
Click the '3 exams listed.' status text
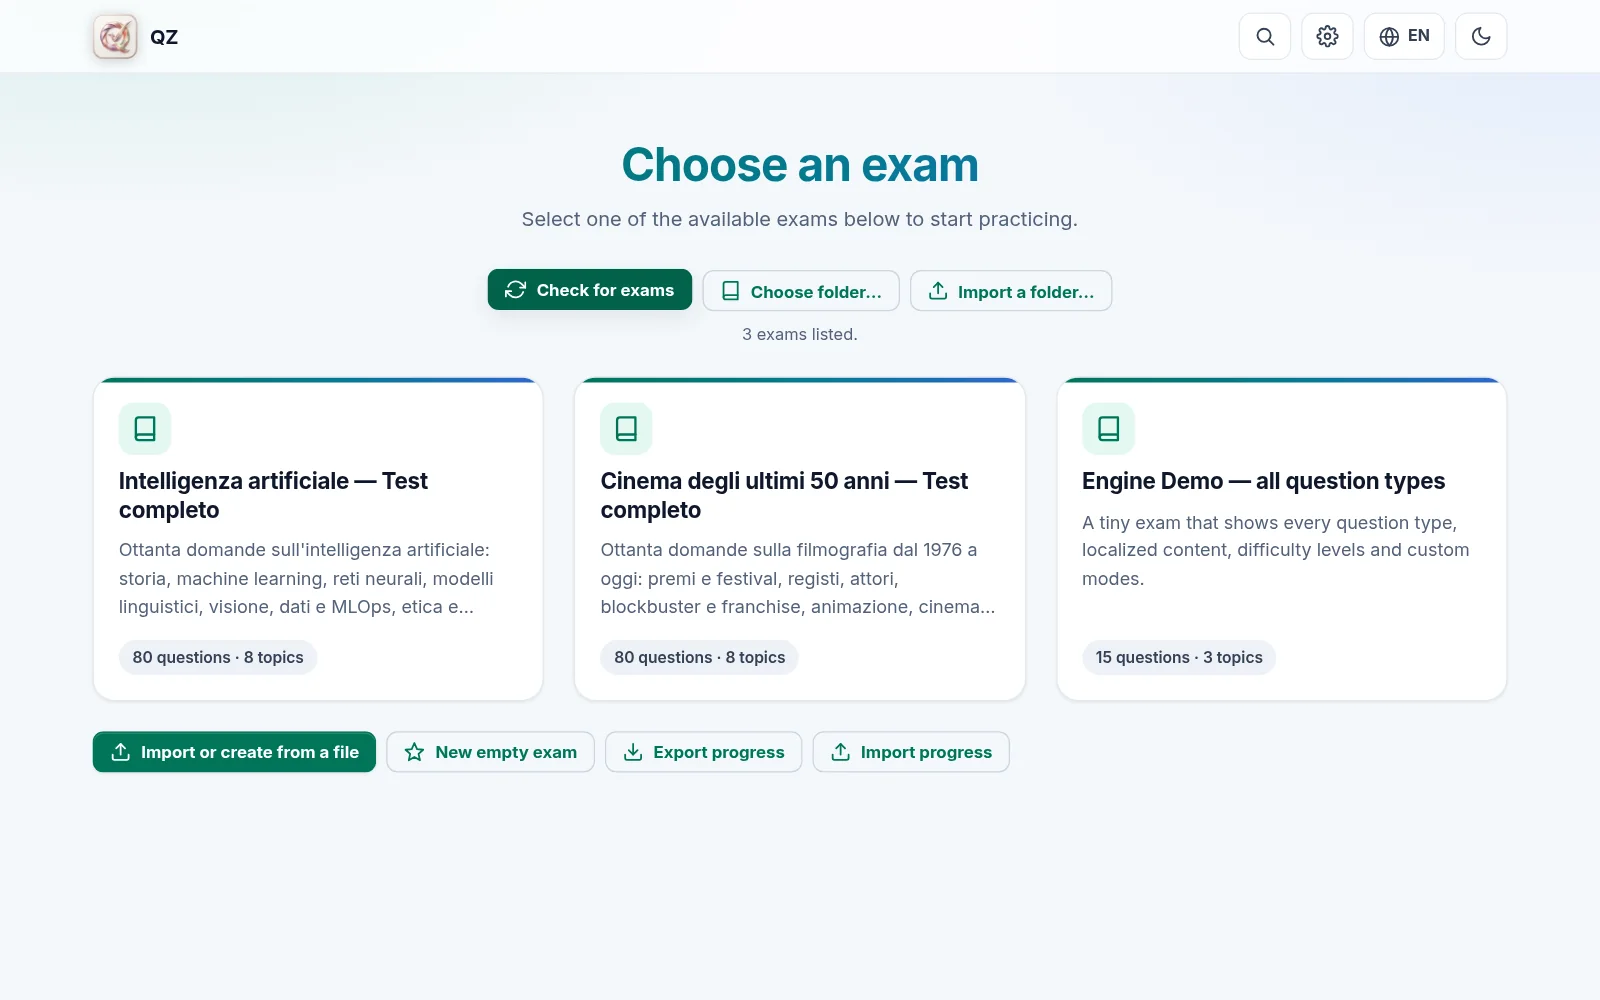point(800,334)
